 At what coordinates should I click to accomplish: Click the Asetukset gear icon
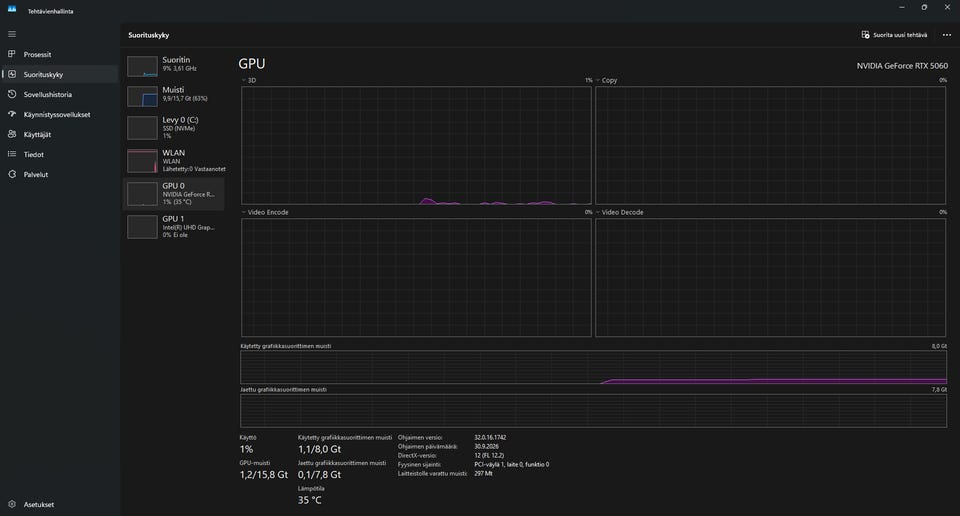click(x=12, y=504)
